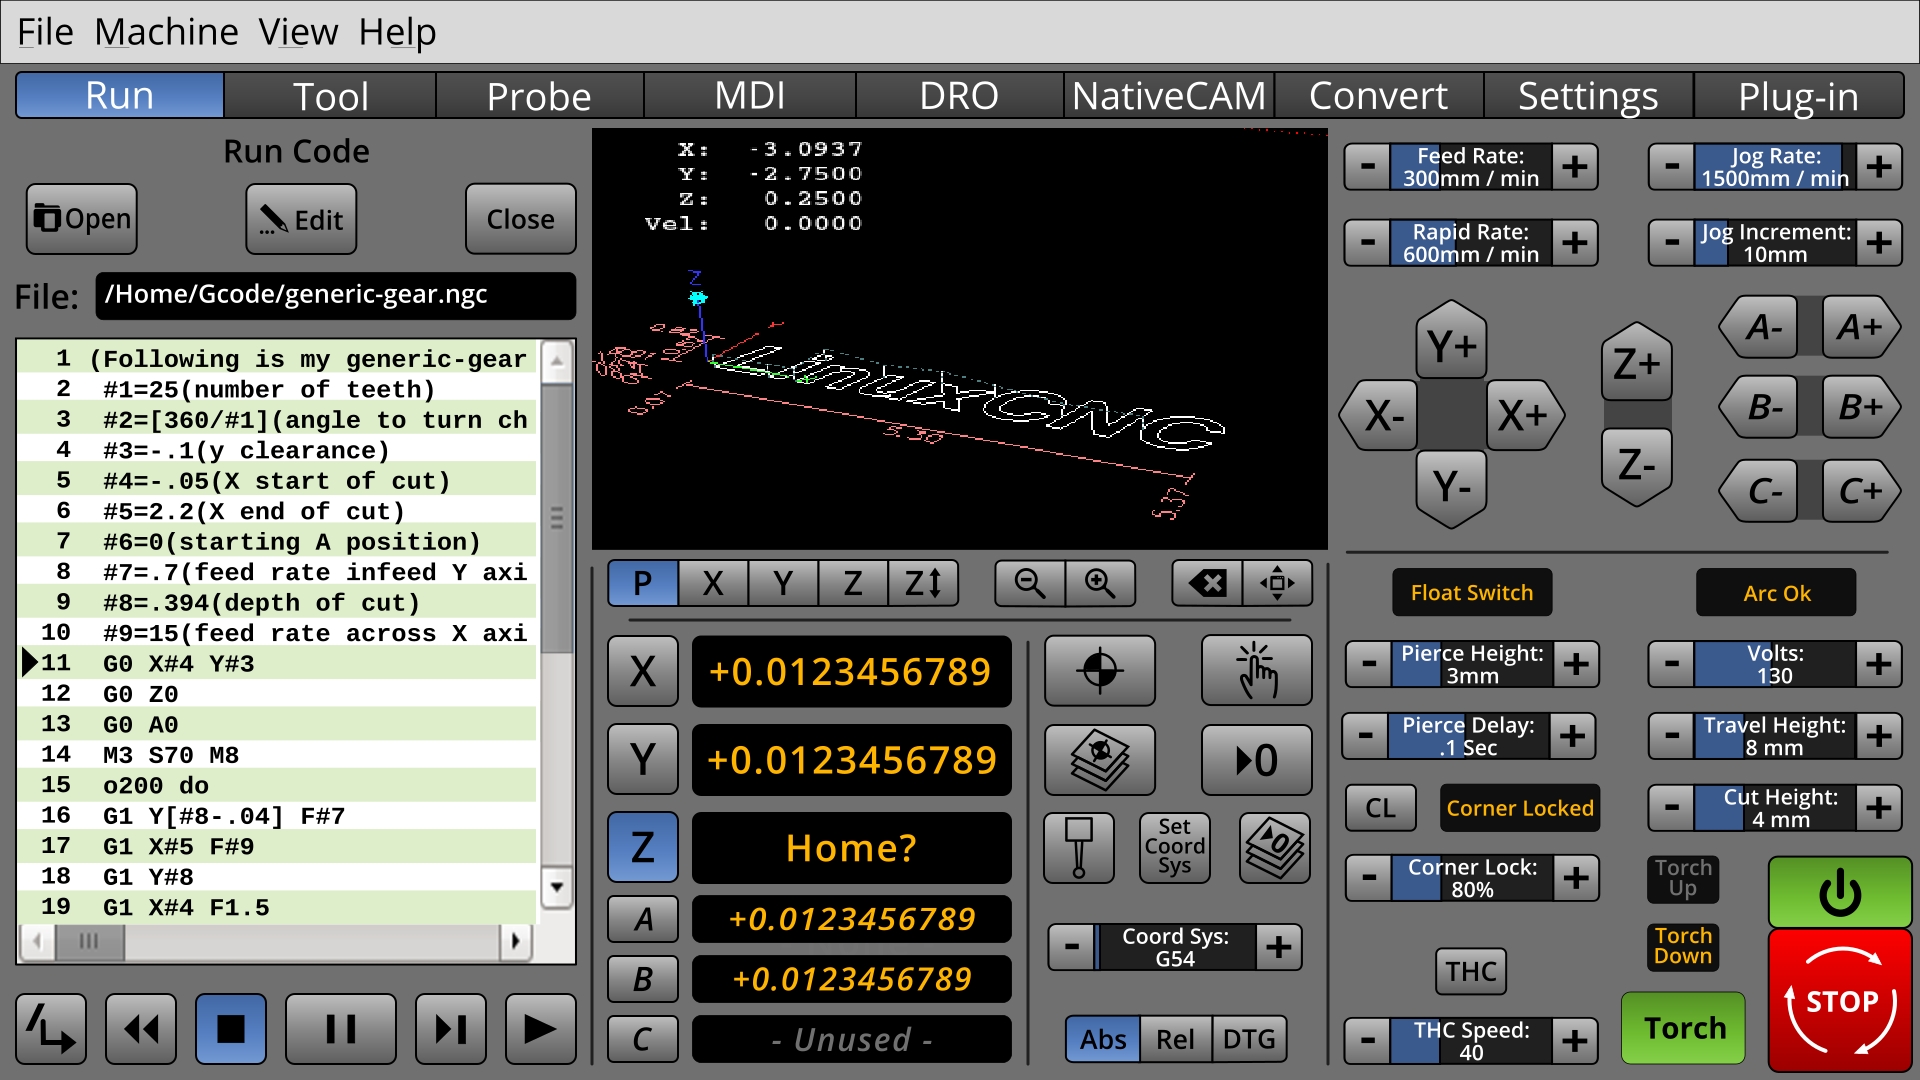The height and width of the screenshot is (1080, 1920).
Task: Increase the Jog Increment
Action: [1879, 243]
